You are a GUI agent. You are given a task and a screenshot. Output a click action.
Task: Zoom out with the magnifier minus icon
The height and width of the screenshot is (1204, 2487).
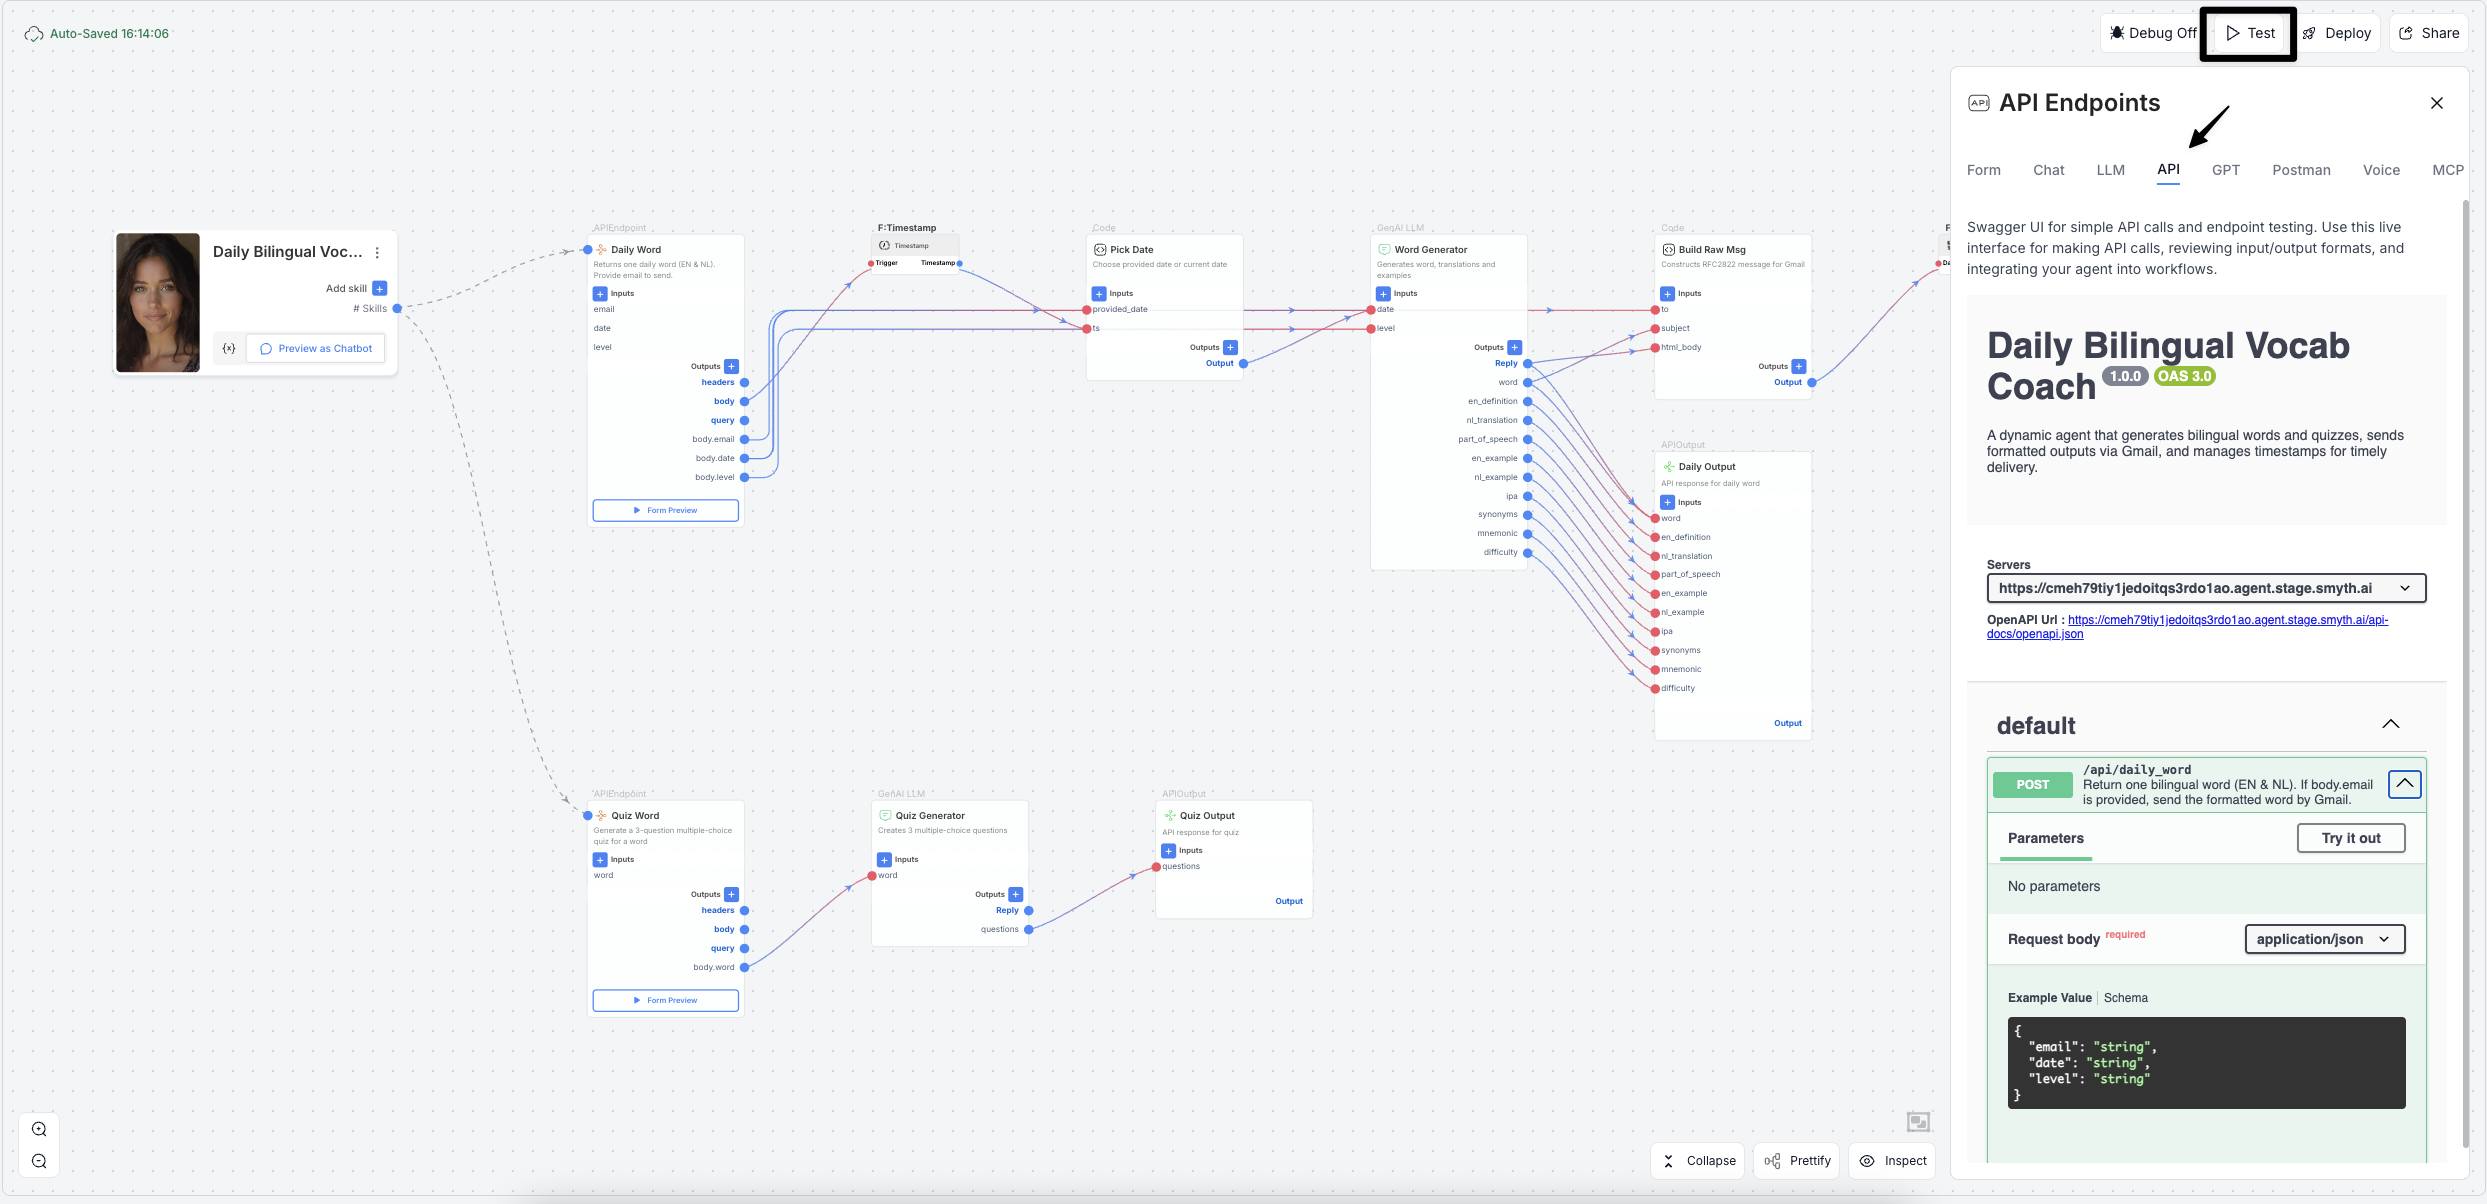point(38,1161)
